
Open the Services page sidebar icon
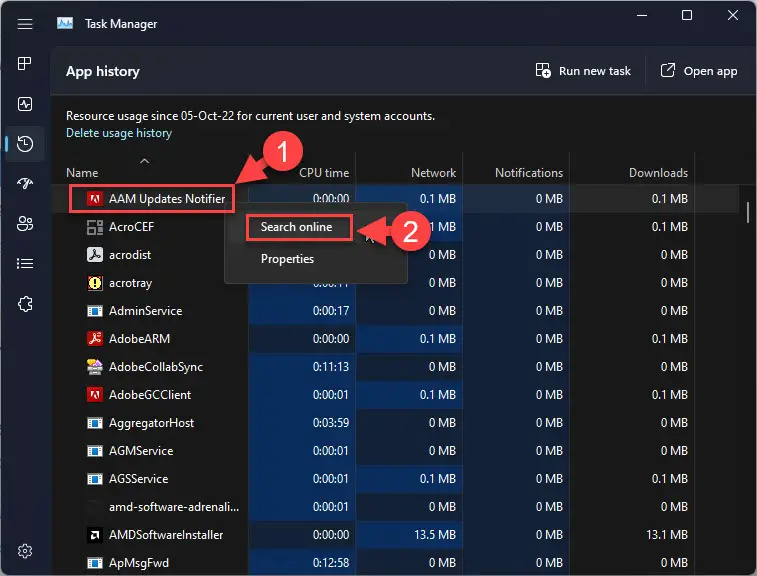(x=25, y=304)
